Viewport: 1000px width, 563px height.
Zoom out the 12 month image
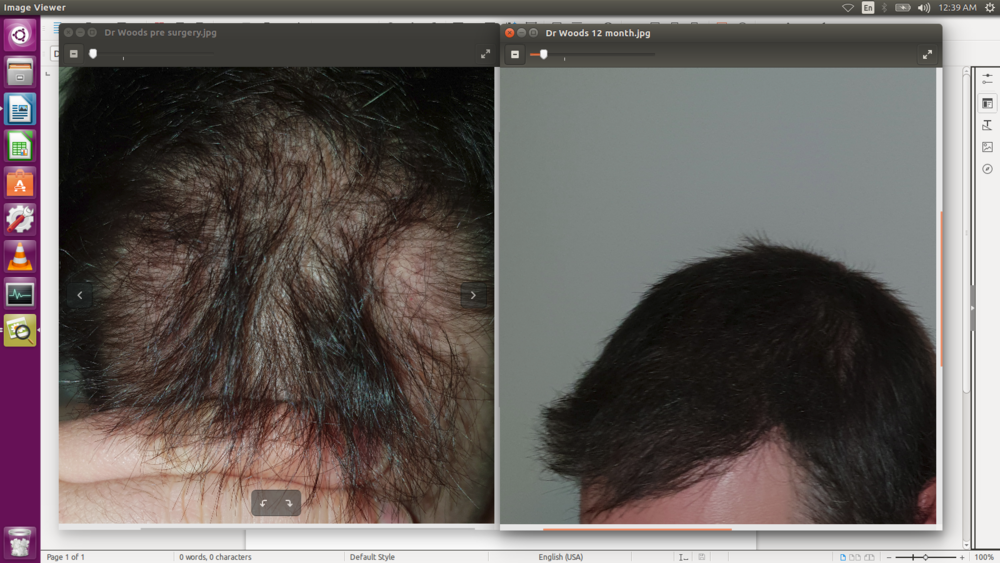click(x=515, y=55)
